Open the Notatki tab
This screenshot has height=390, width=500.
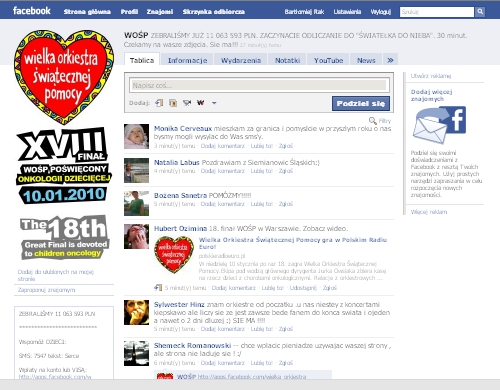pyautogui.click(x=287, y=60)
